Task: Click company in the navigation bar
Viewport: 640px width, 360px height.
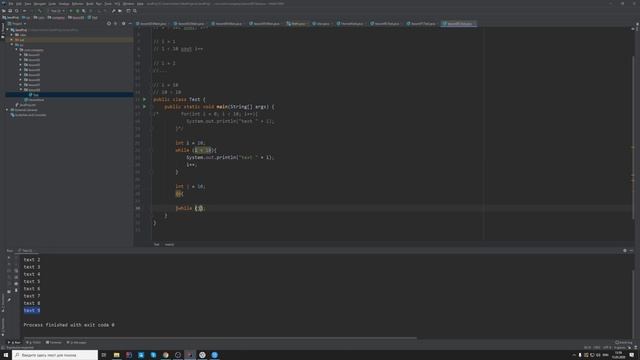Action: click(56, 18)
